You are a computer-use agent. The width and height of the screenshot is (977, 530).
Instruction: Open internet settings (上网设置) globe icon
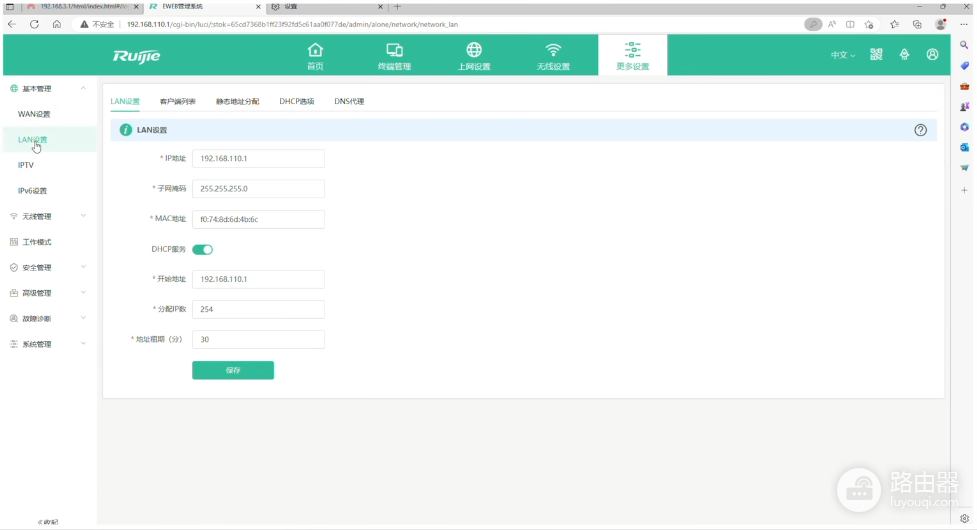pyautogui.click(x=474, y=50)
